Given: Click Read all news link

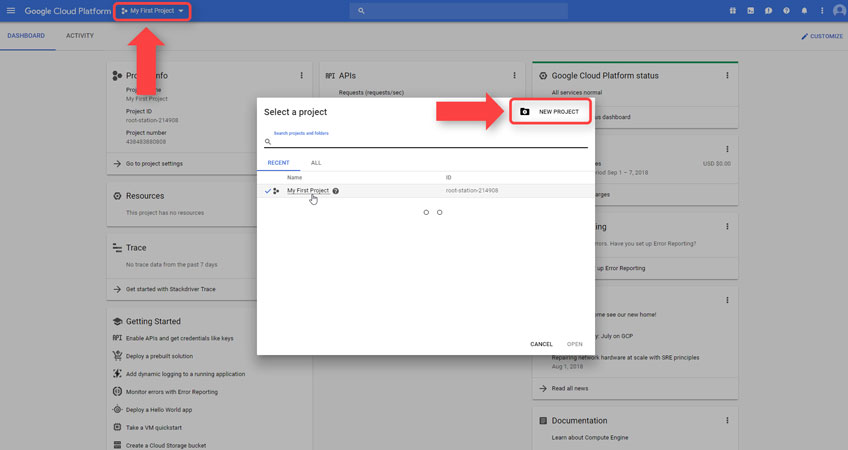Looking at the screenshot, I should point(569,388).
